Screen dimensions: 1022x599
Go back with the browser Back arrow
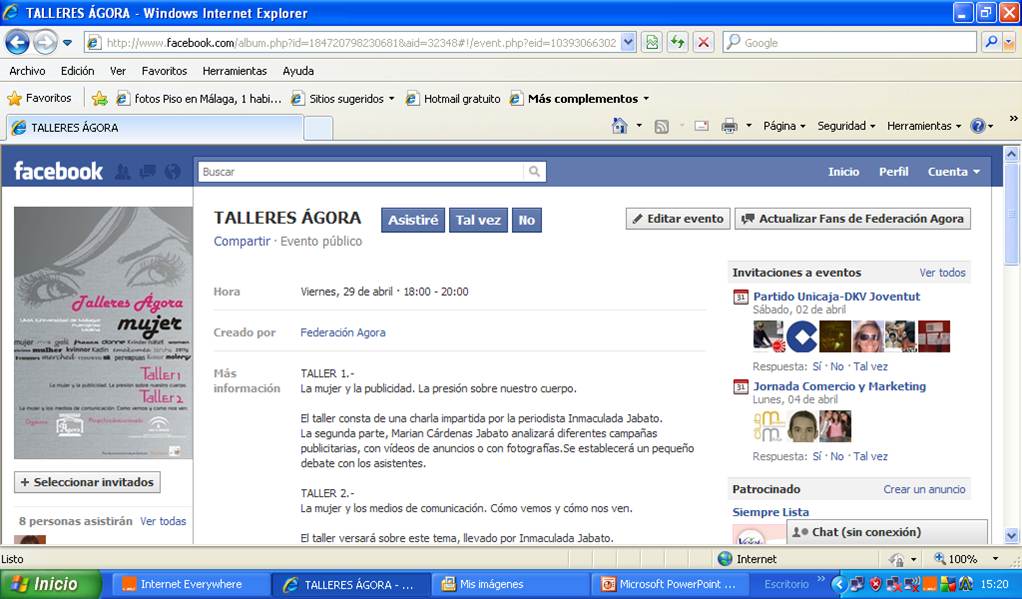pyautogui.click(x=18, y=43)
